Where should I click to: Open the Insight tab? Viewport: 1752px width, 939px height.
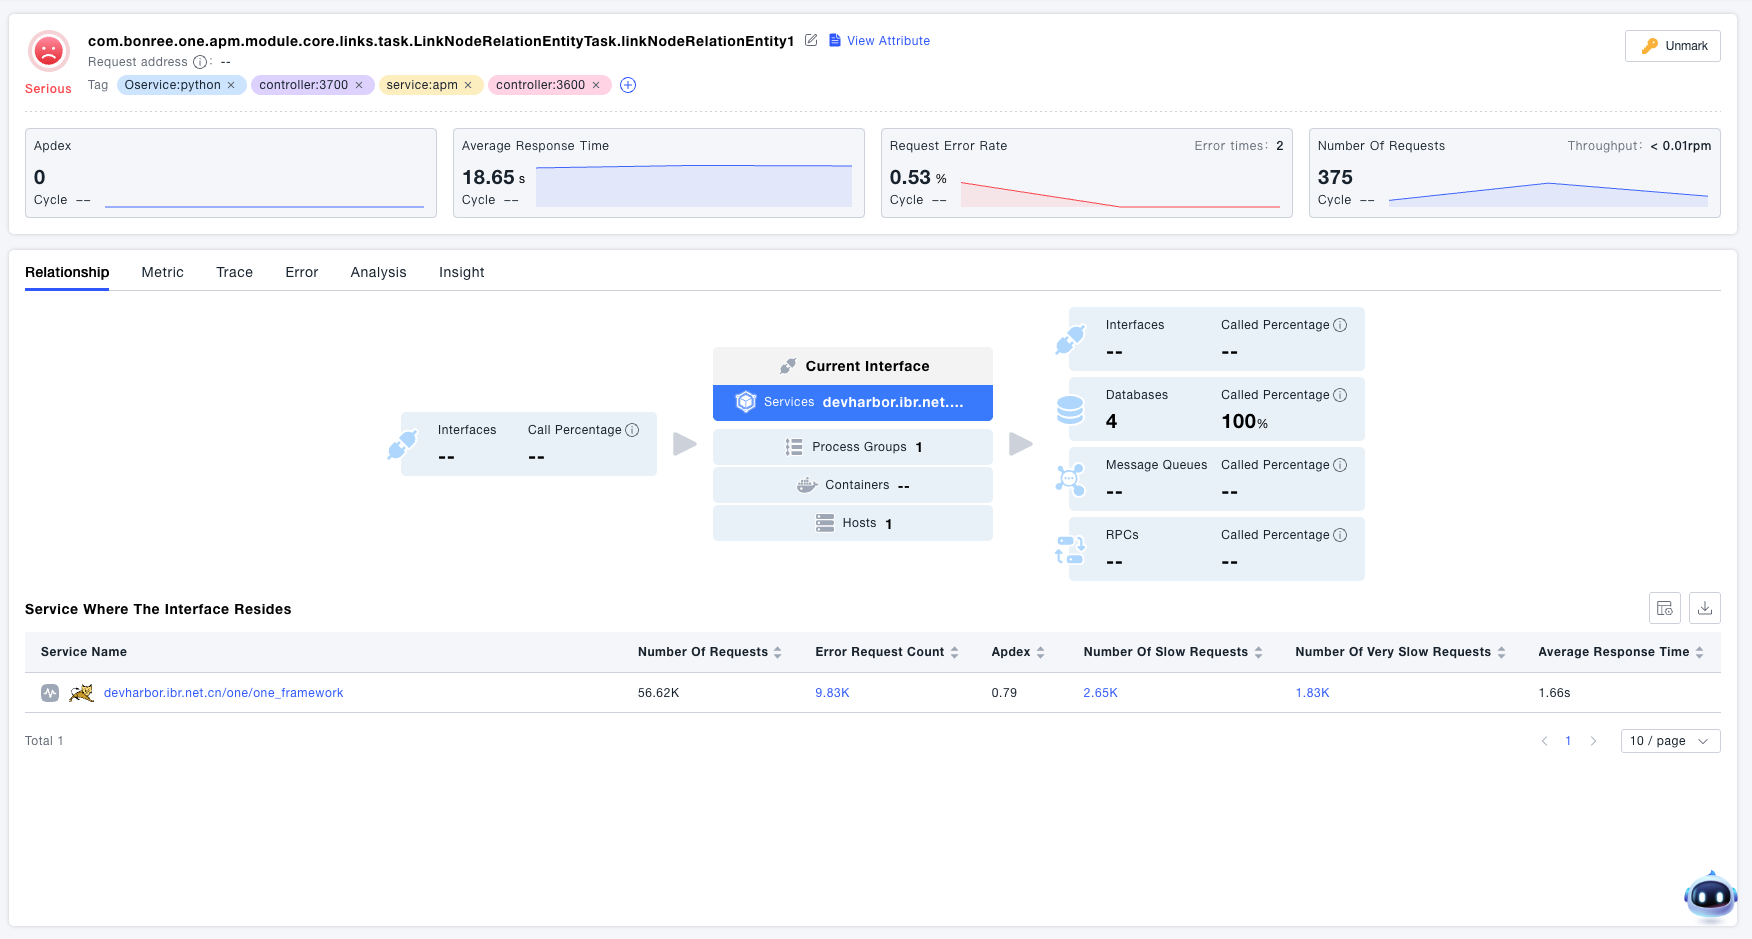click(461, 272)
